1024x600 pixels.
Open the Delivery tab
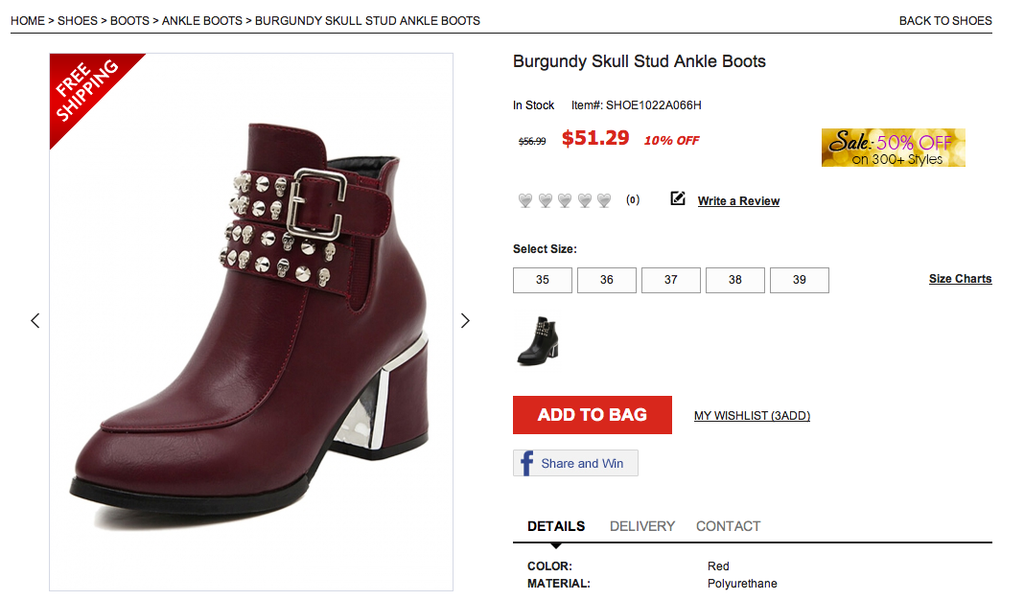click(x=642, y=526)
